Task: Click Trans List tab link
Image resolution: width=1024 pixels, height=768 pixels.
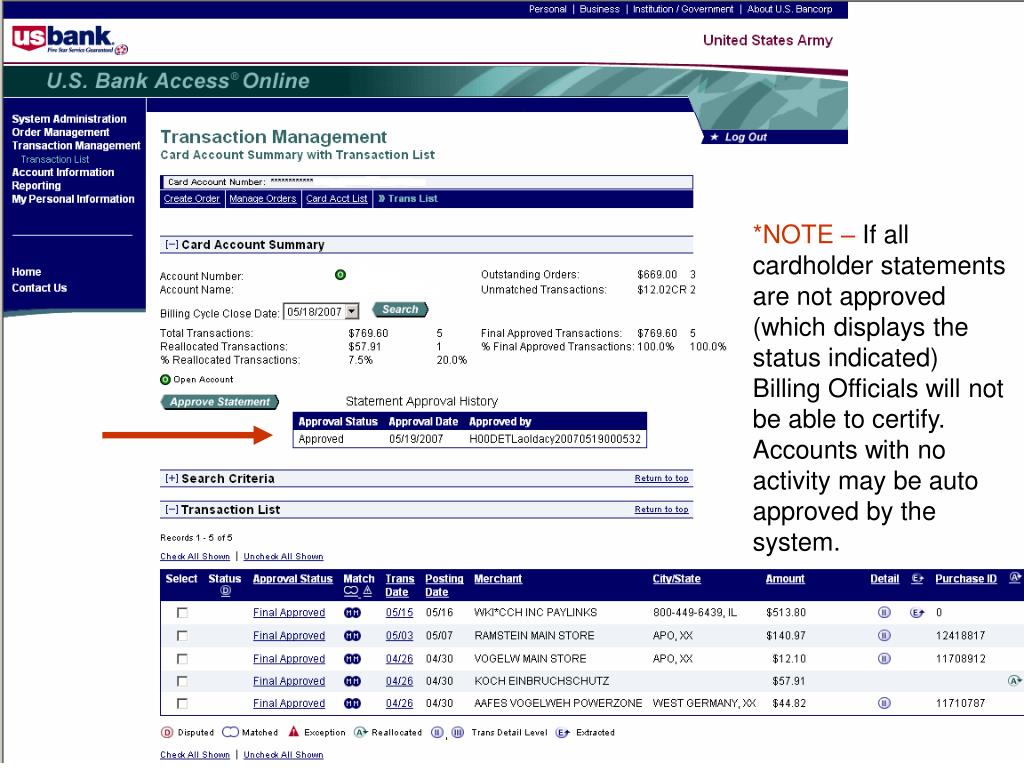Action: (408, 199)
